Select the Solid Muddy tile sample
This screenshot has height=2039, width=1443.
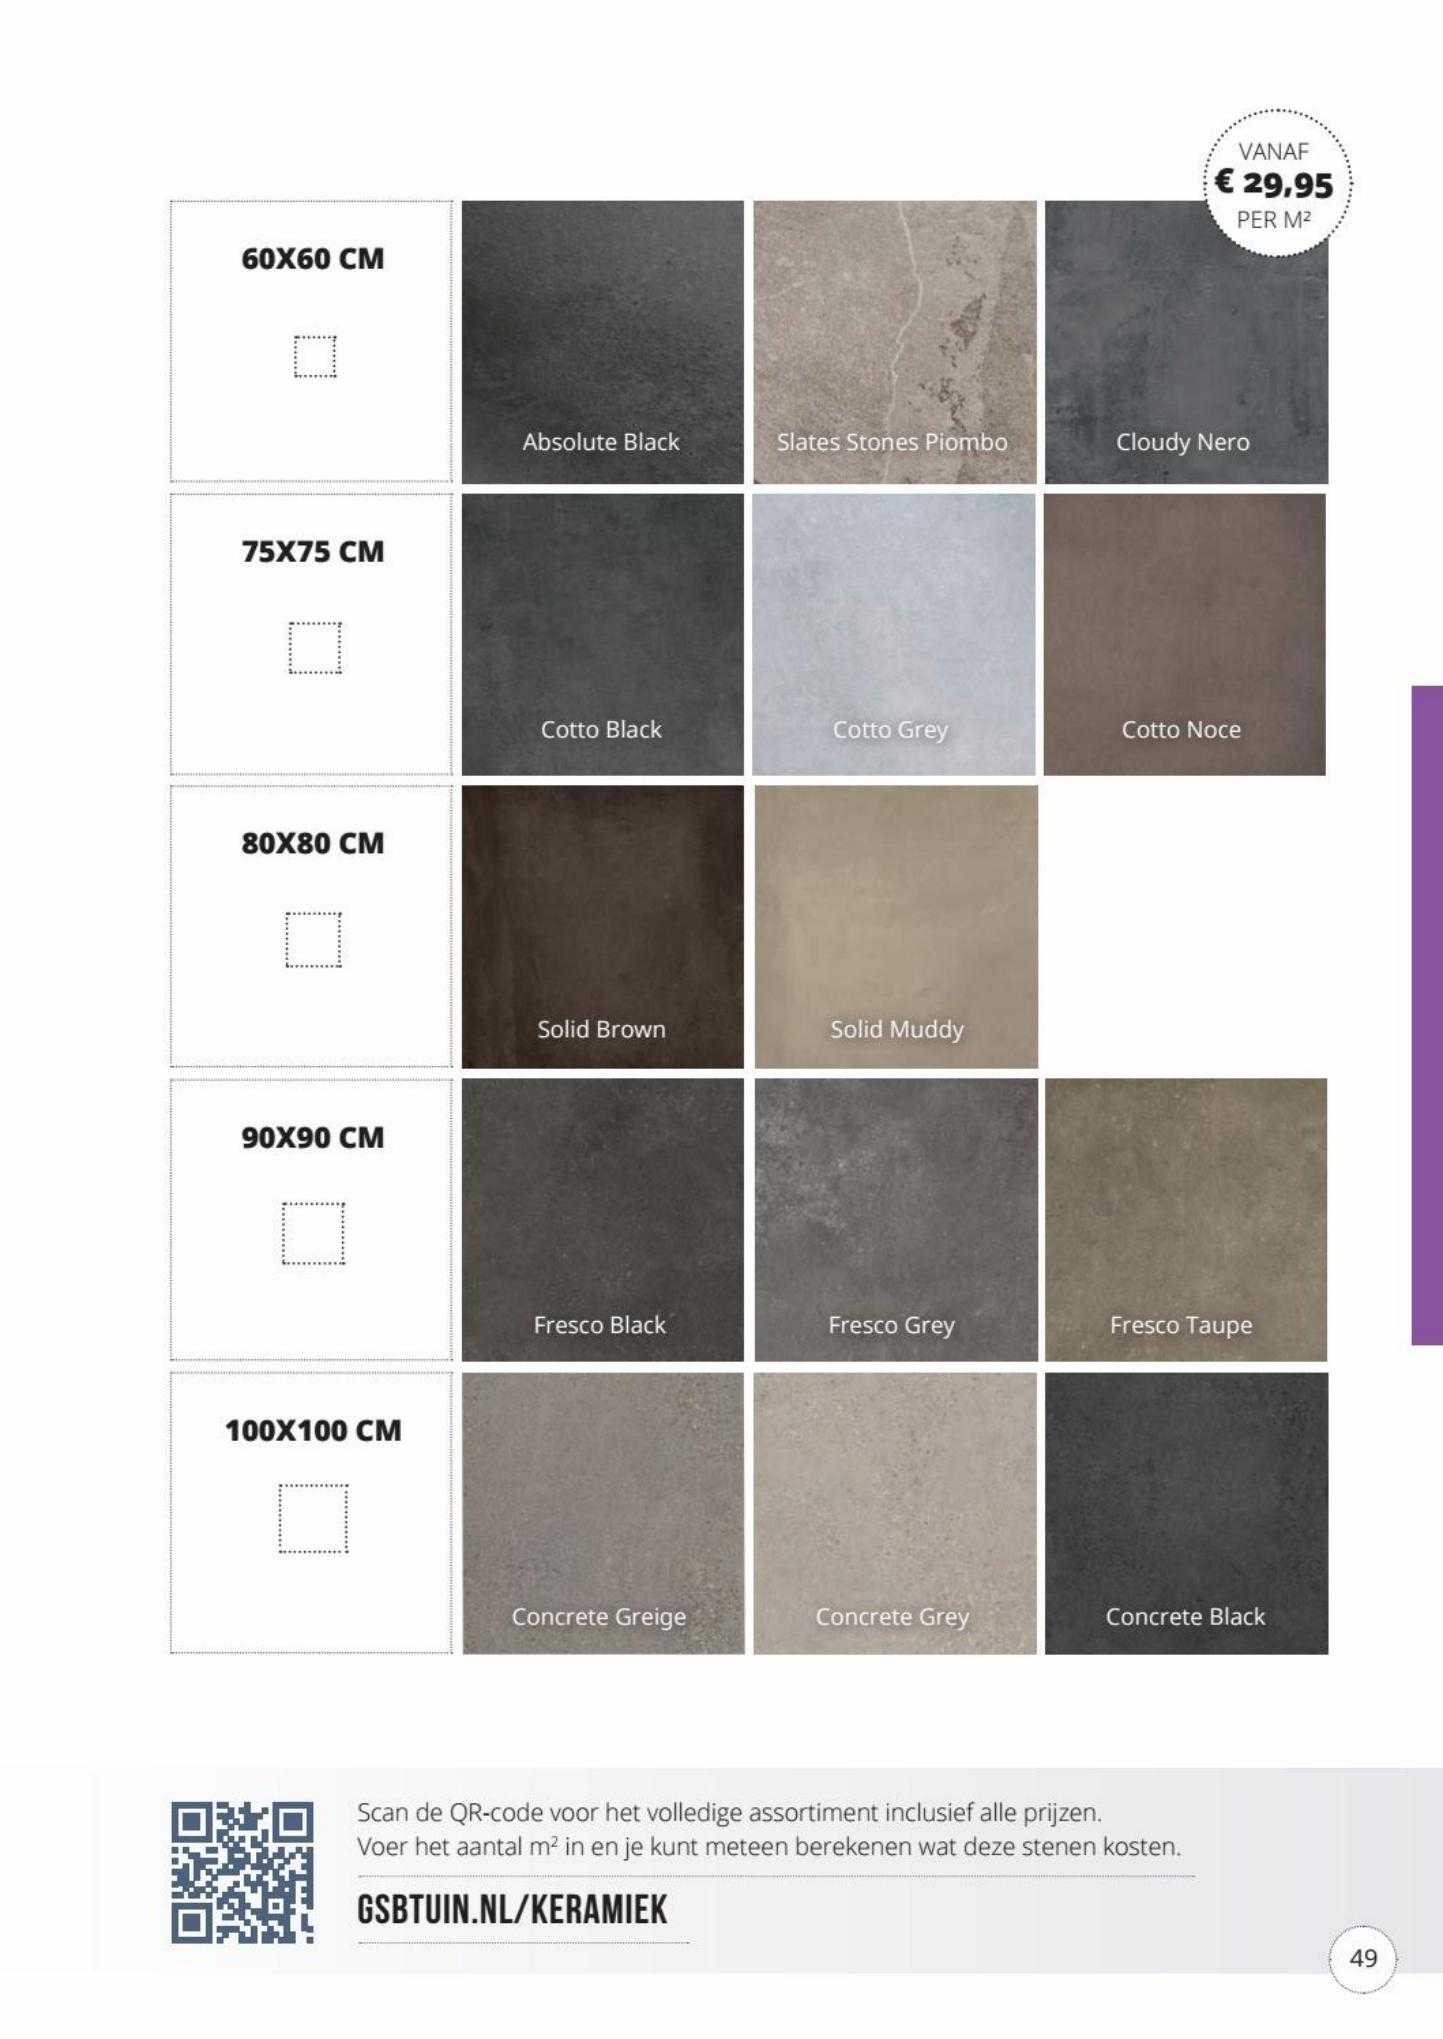click(x=896, y=927)
